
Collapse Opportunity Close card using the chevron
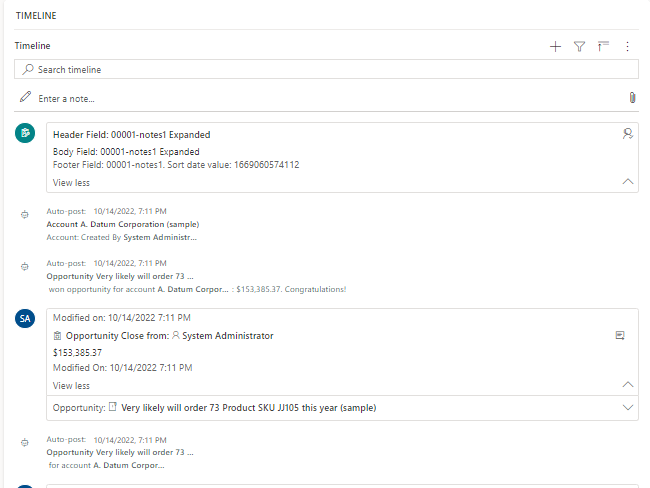(x=627, y=385)
